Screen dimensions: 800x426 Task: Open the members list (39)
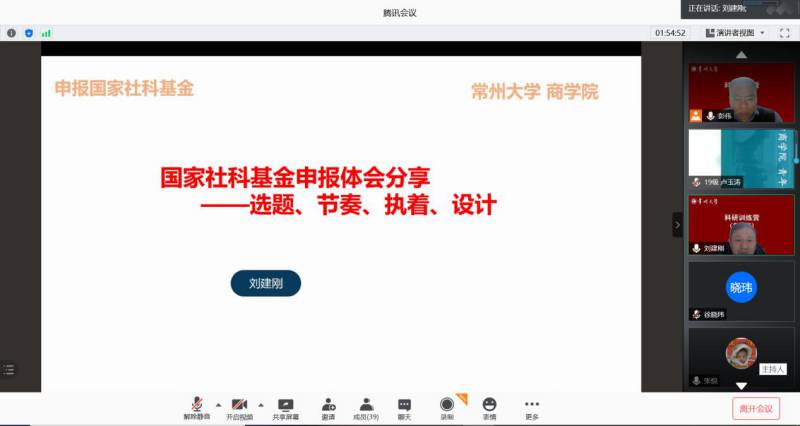(366, 406)
